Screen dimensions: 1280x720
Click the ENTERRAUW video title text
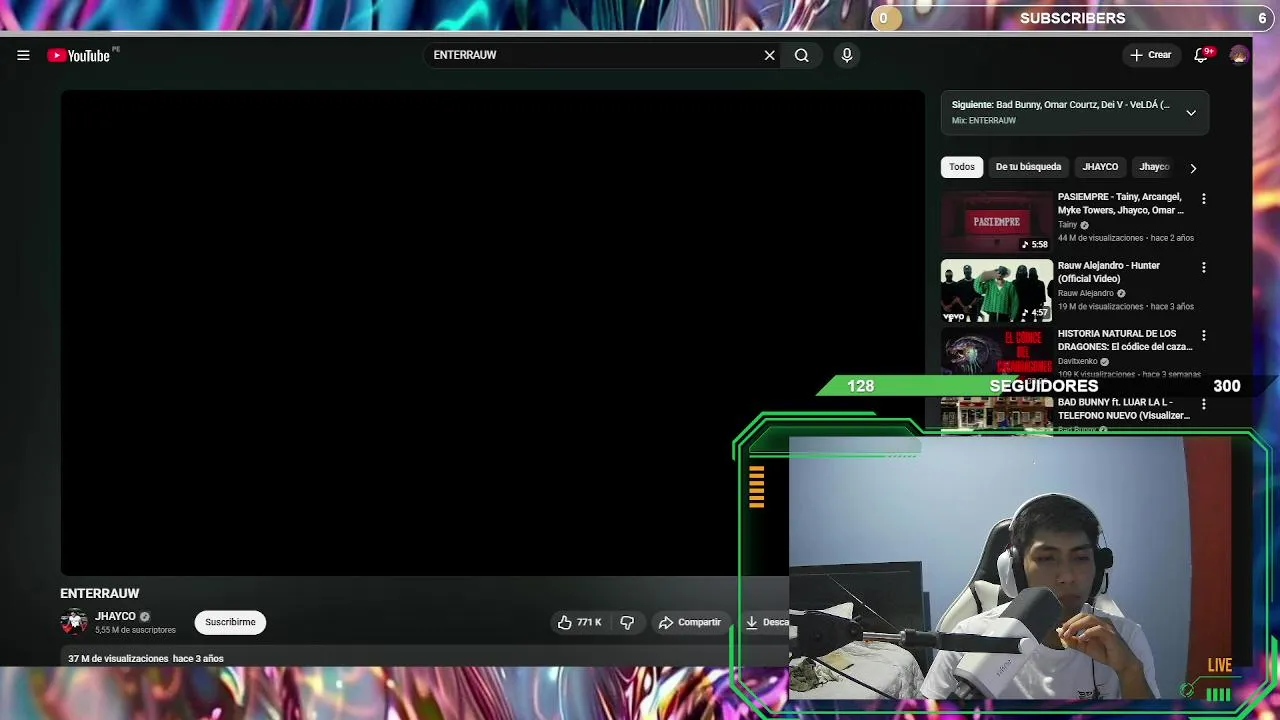[x=100, y=593]
